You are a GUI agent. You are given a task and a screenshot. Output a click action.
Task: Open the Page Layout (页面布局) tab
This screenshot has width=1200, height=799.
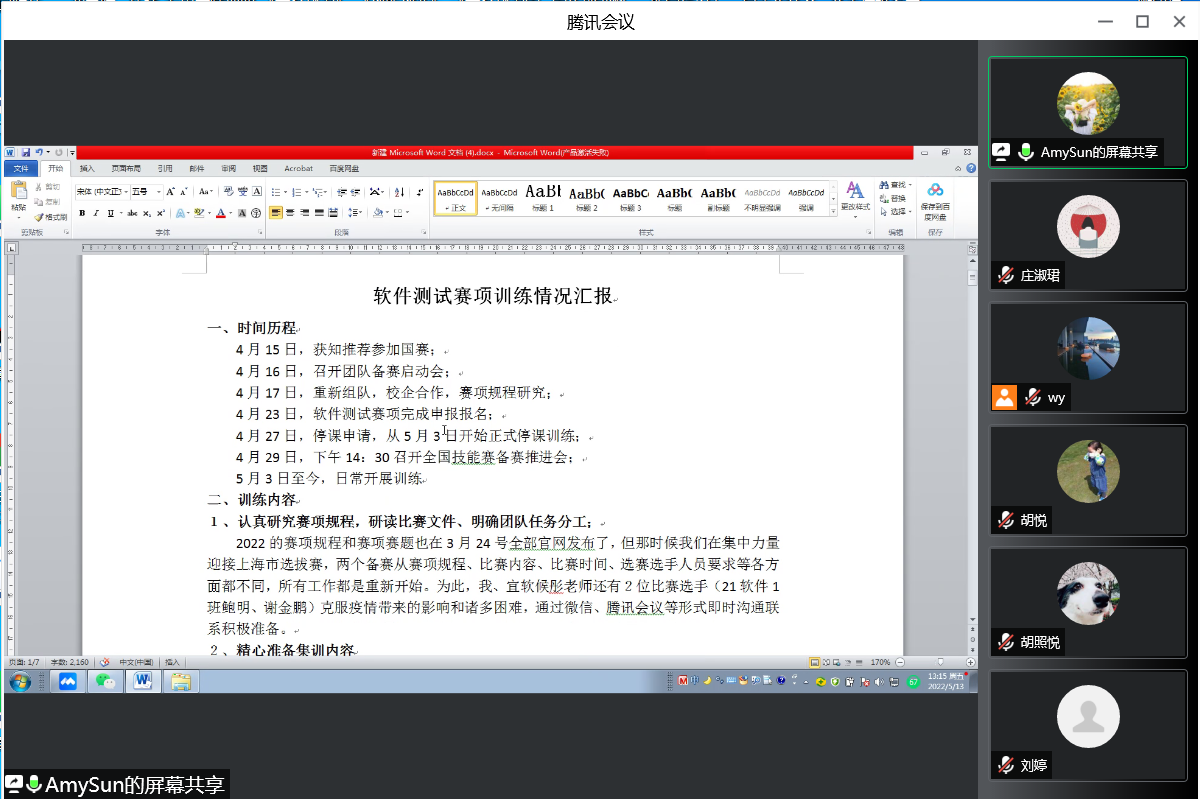126,168
